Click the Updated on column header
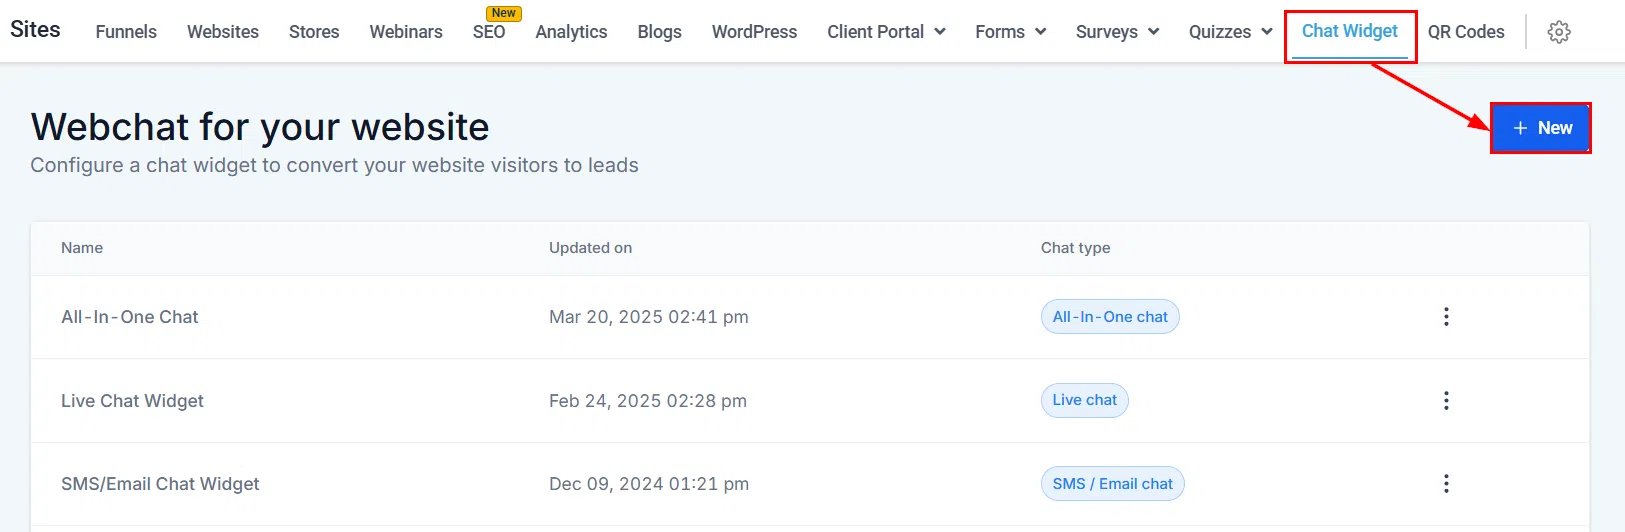The height and width of the screenshot is (532, 1625). 590,248
